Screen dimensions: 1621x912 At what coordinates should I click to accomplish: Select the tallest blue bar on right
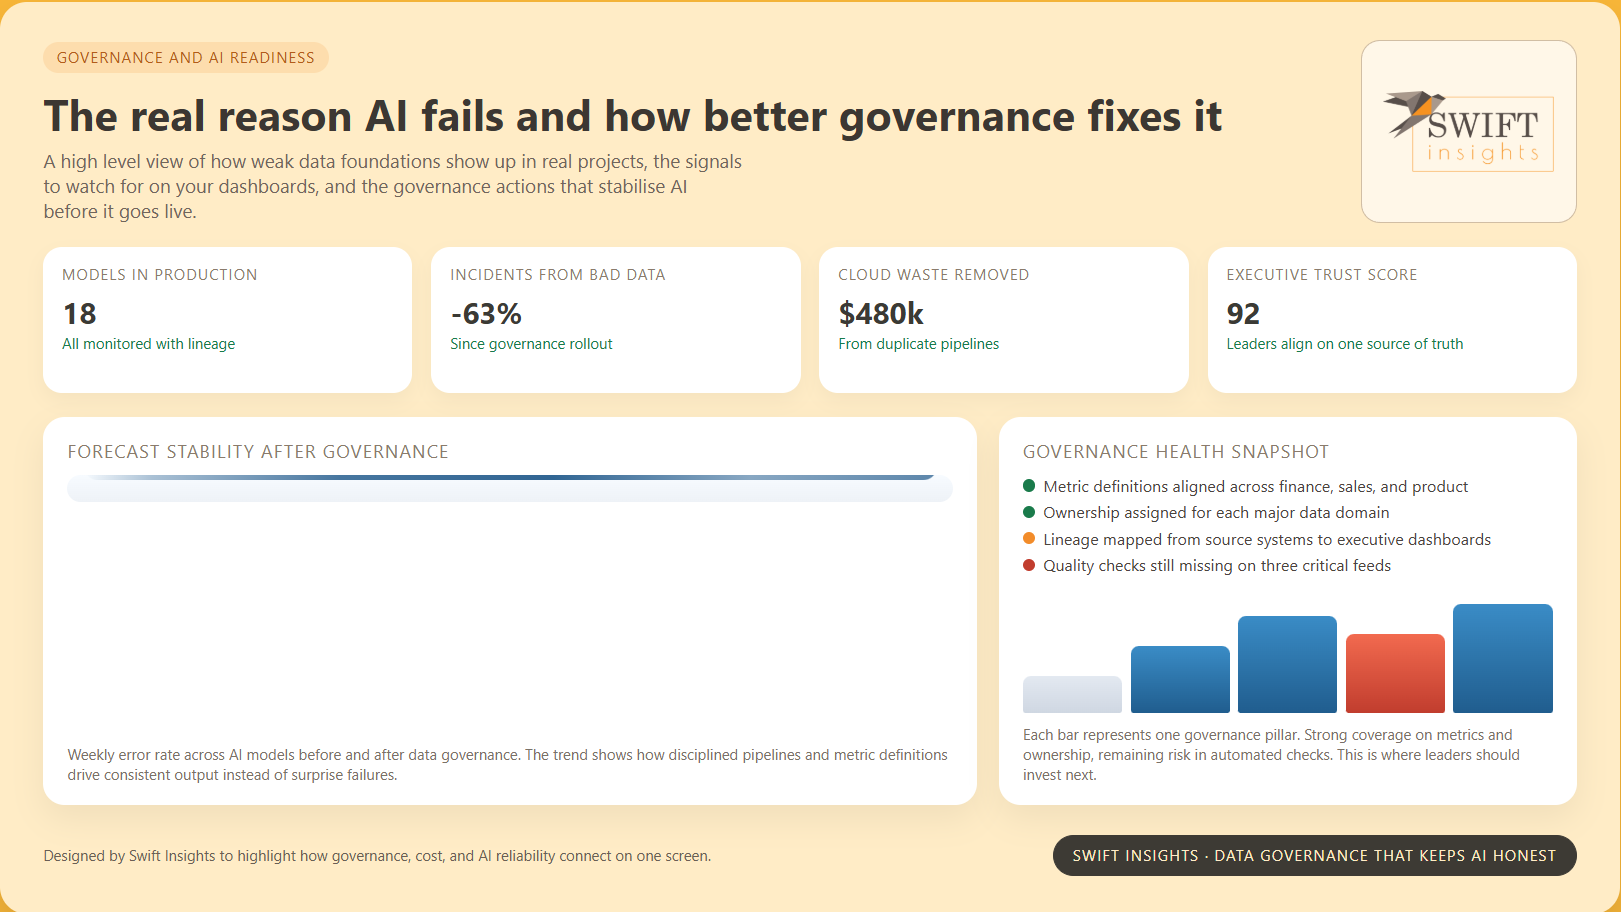(1502, 658)
